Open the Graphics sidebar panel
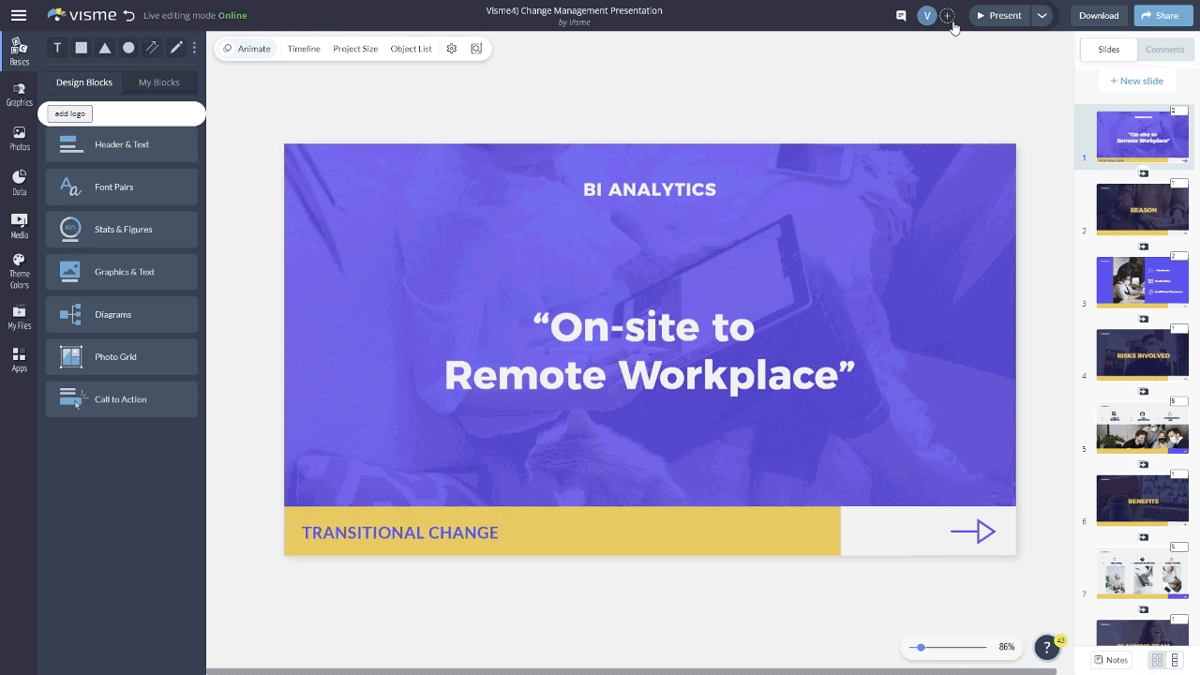This screenshot has width=1200, height=675. pyautogui.click(x=19, y=94)
